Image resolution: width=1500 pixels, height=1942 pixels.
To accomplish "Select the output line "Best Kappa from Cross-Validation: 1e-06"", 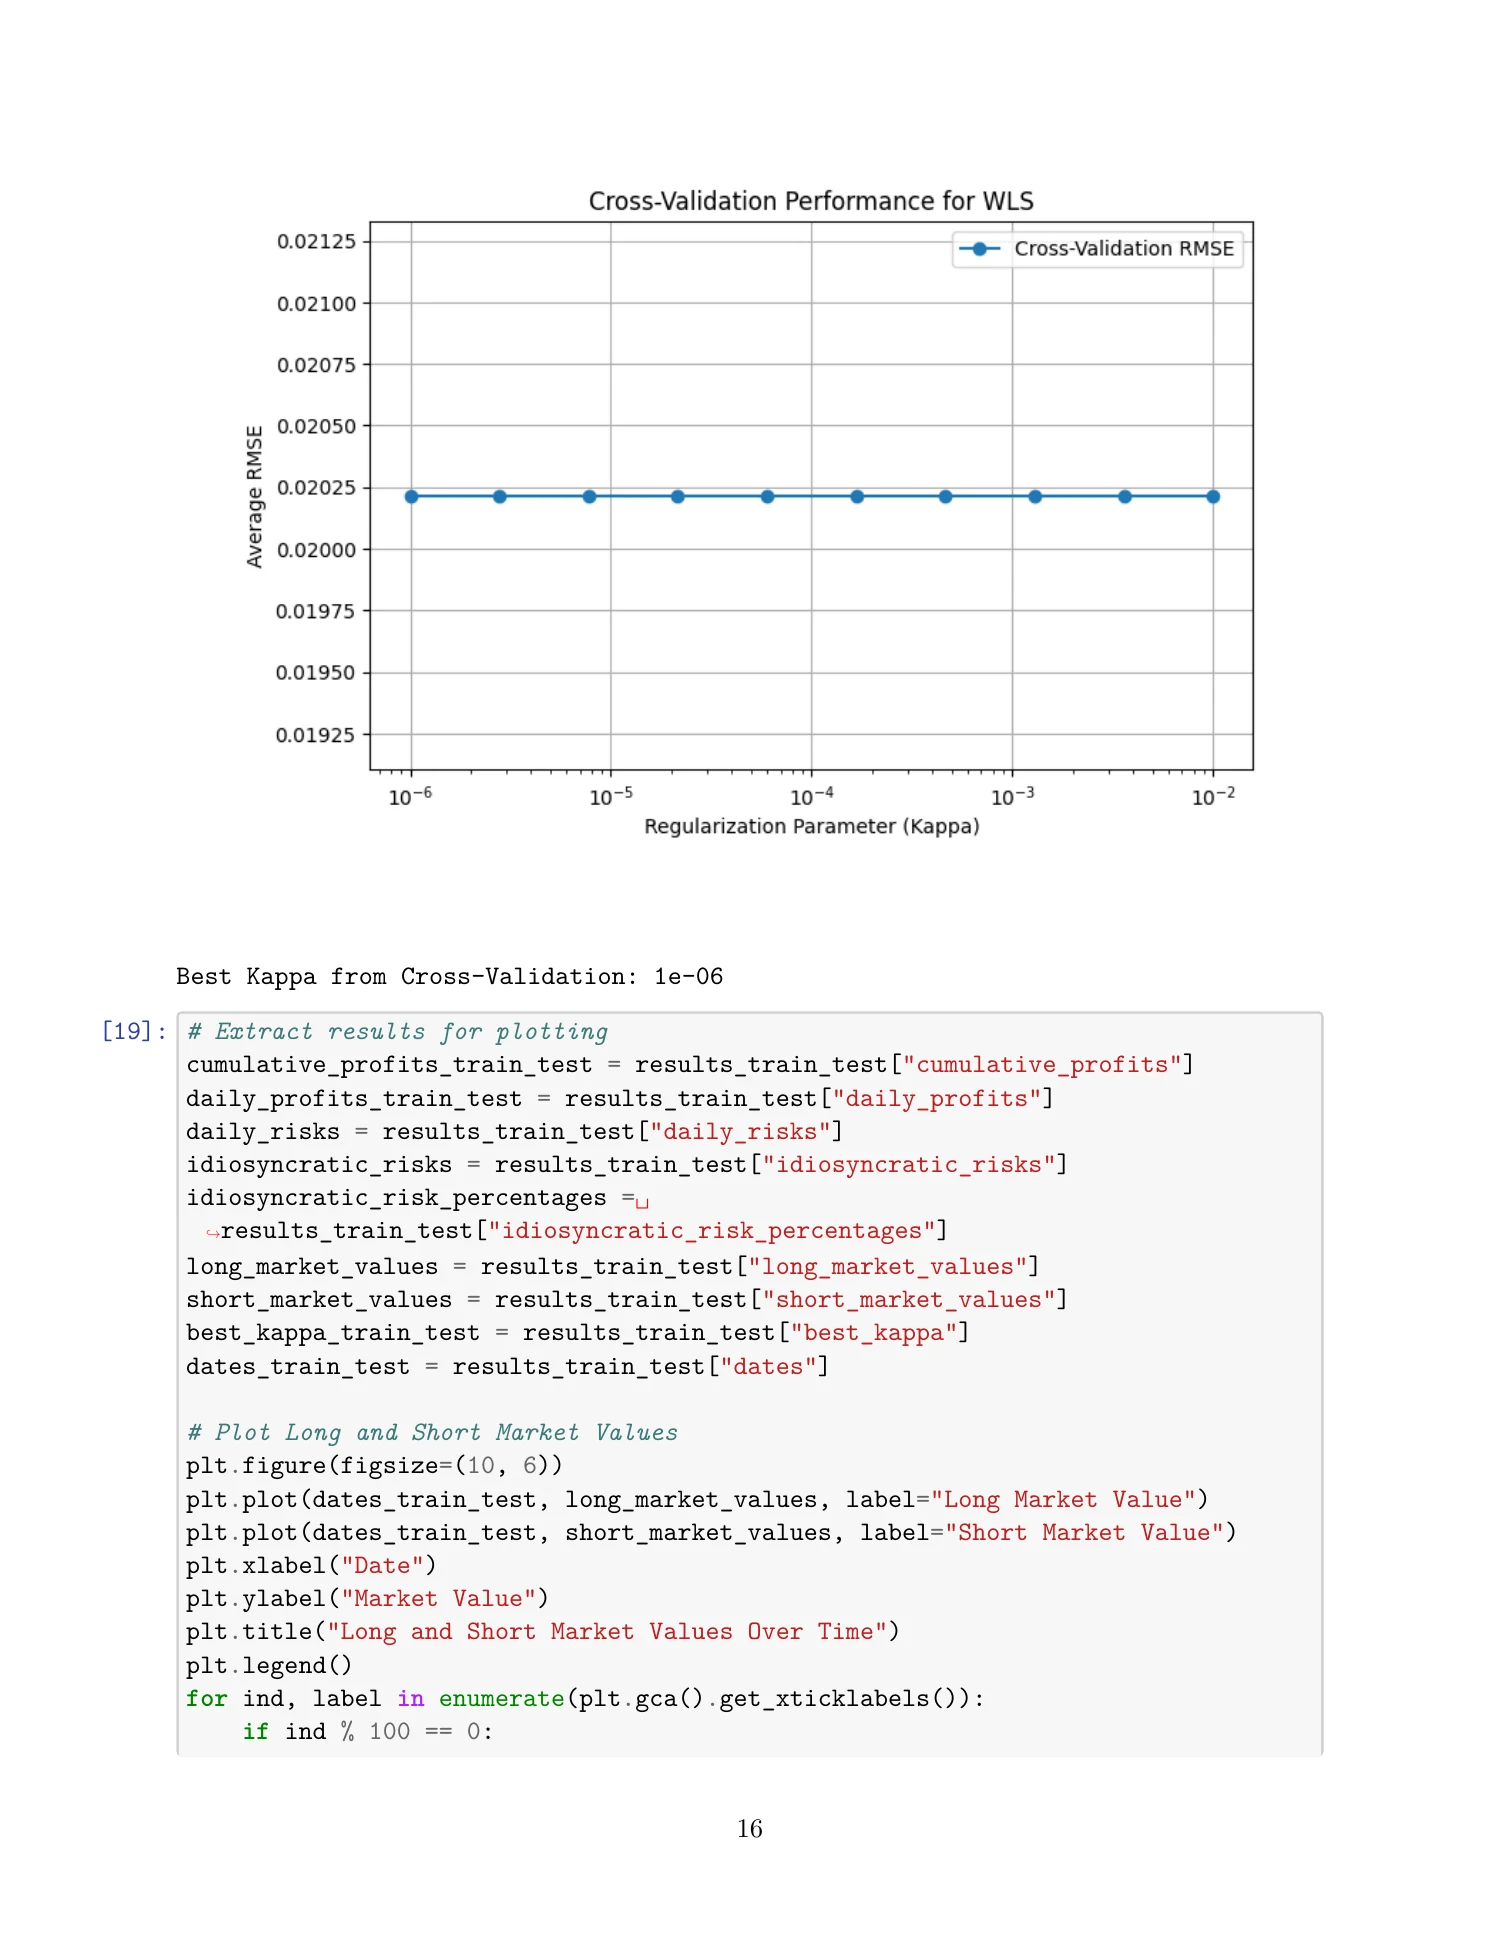I will tap(449, 977).
